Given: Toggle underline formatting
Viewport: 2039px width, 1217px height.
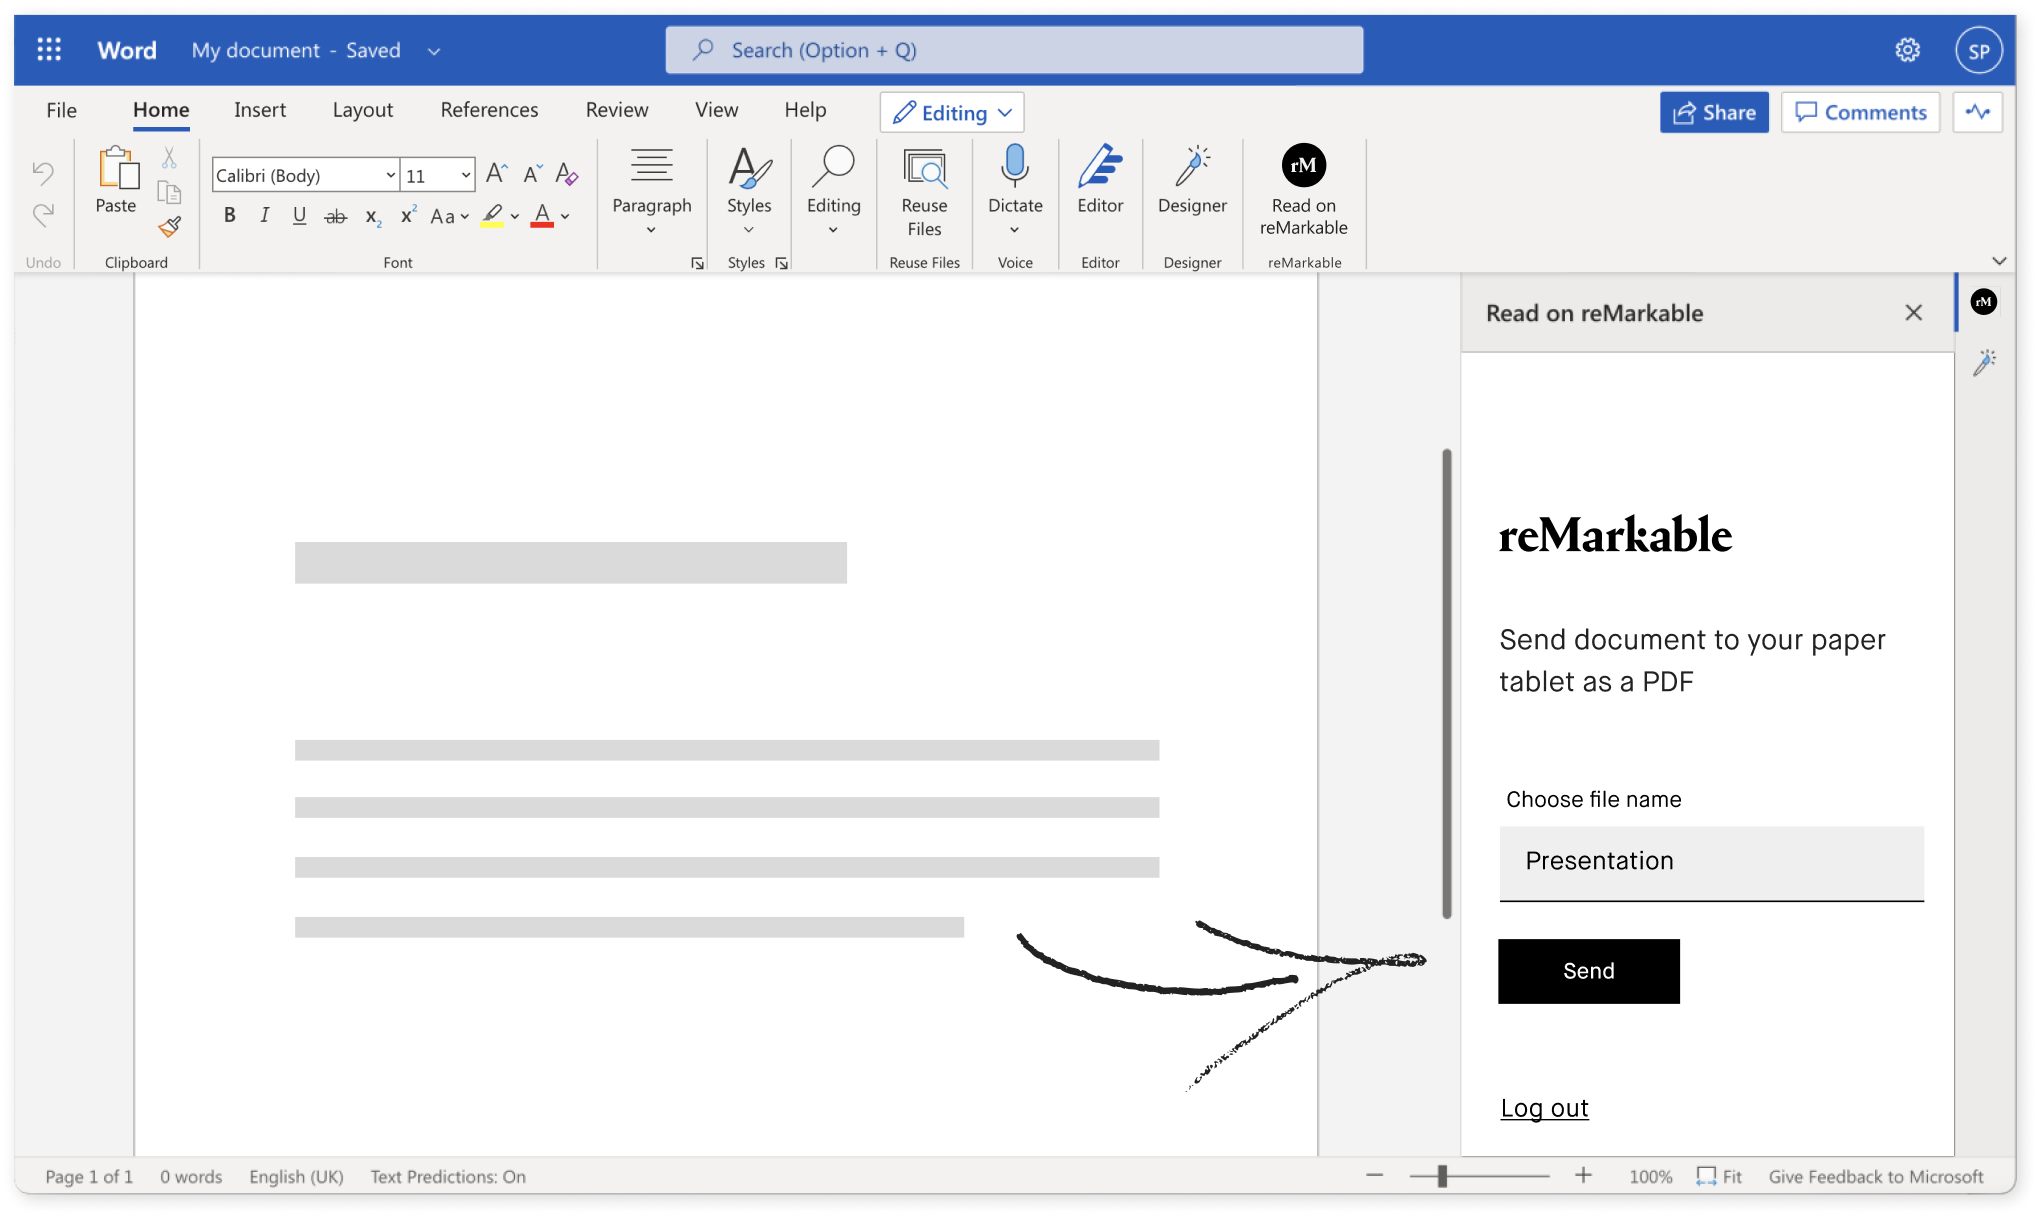Looking at the screenshot, I should tap(299, 215).
